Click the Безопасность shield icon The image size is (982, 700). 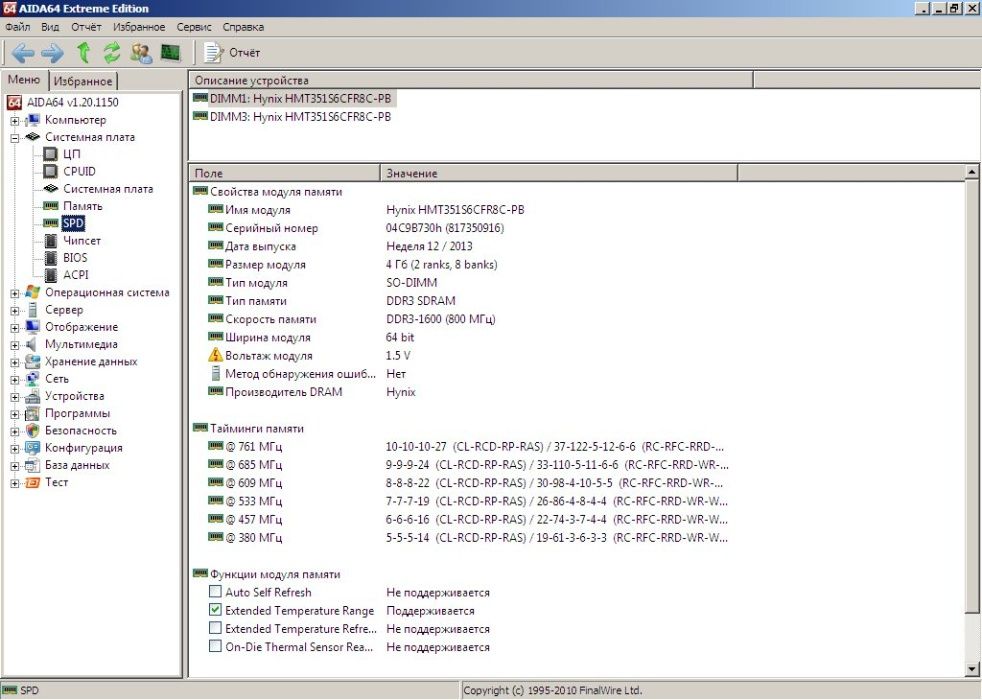point(33,431)
